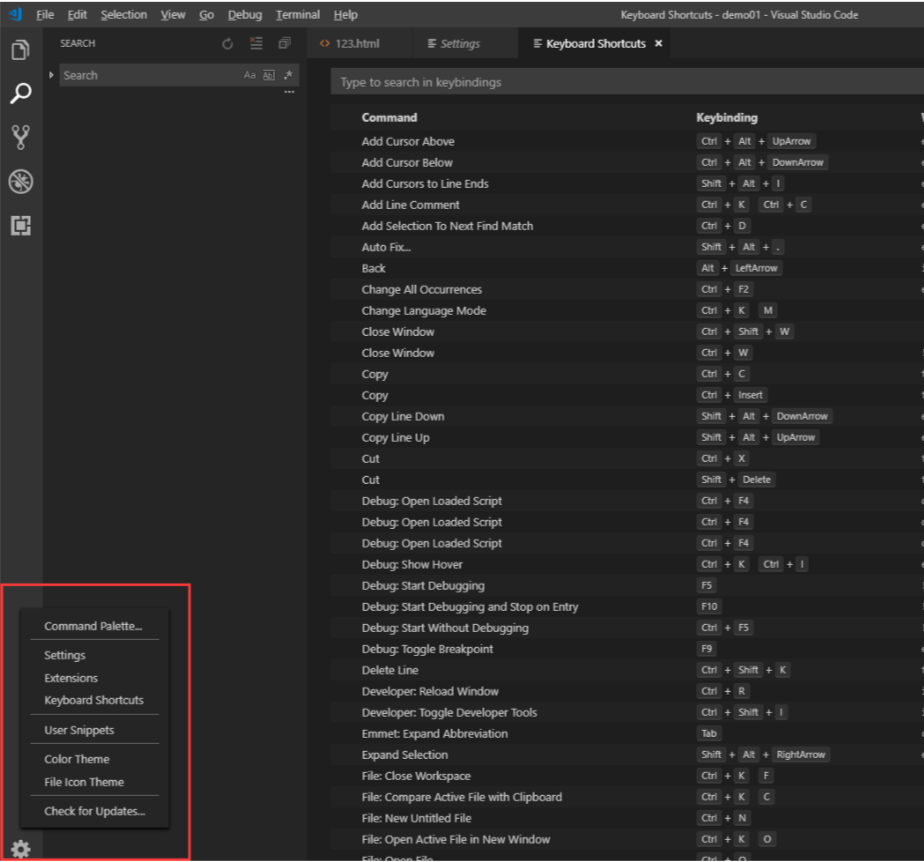Click the Refresh search results icon
Viewport: 924px width, 862px height.
[x=227, y=44]
